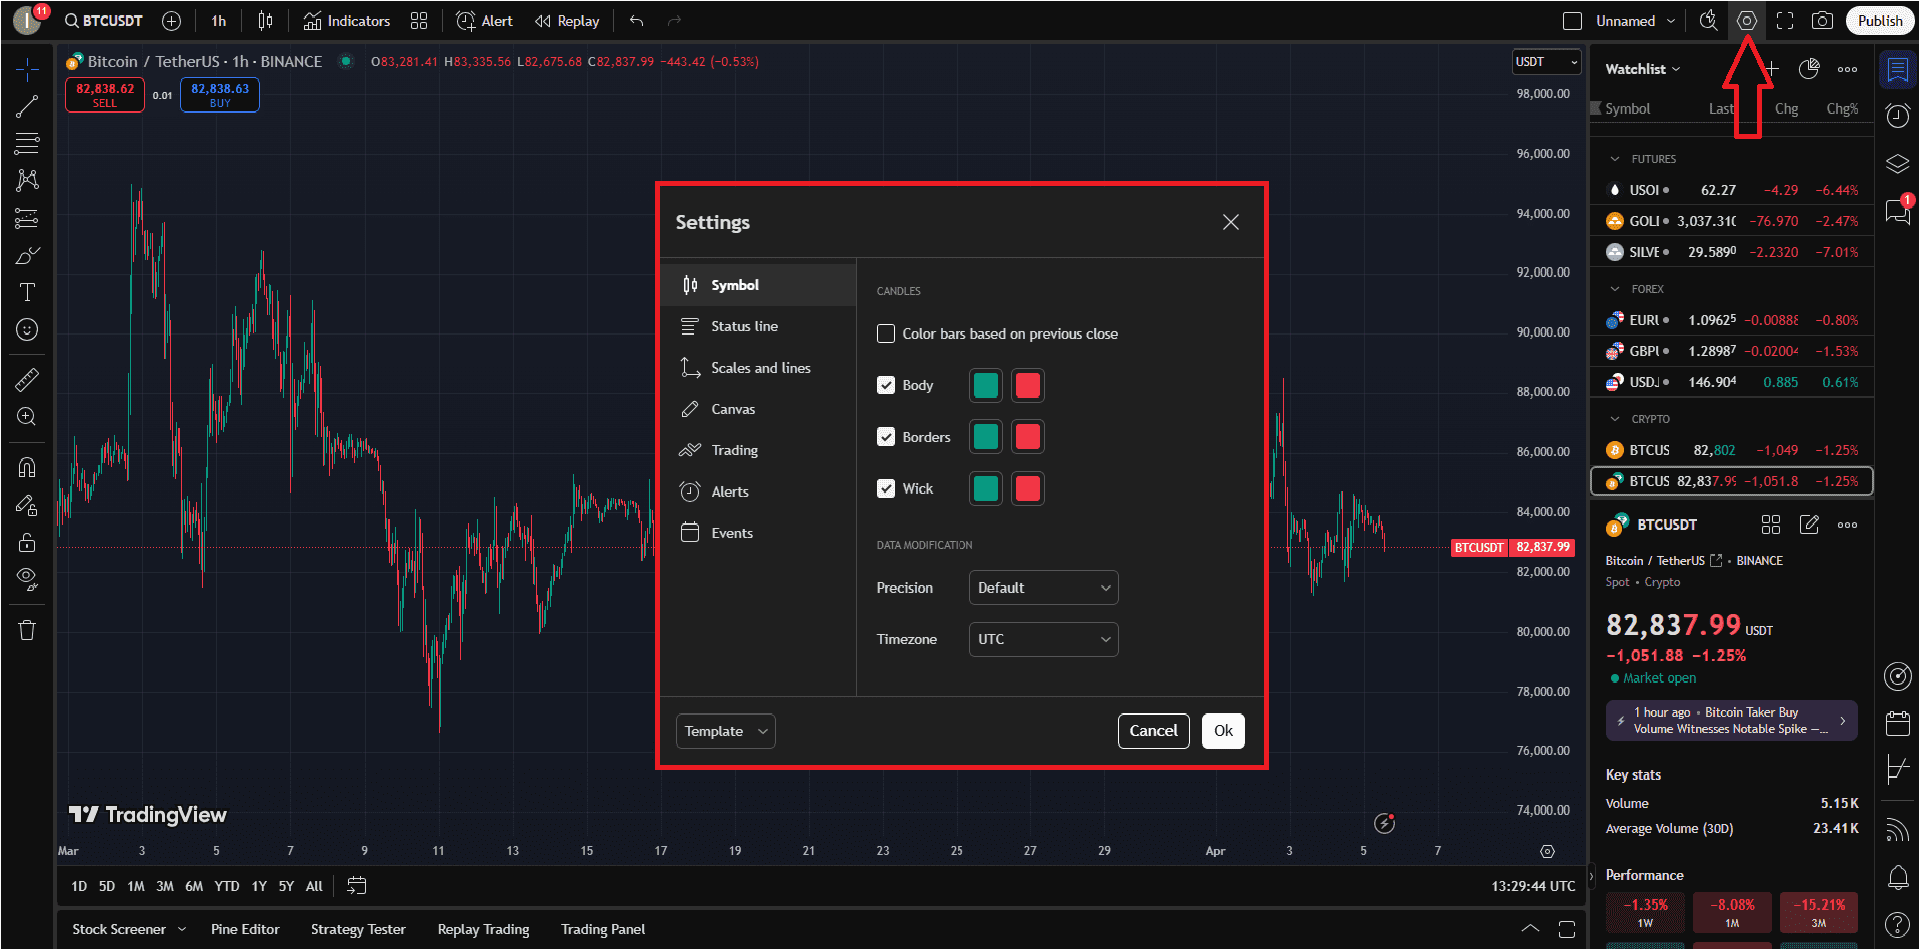Viewport: 1919px width, 949px height.
Task: Select the USOIL row in watchlist
Action: tap(1732, 190)
